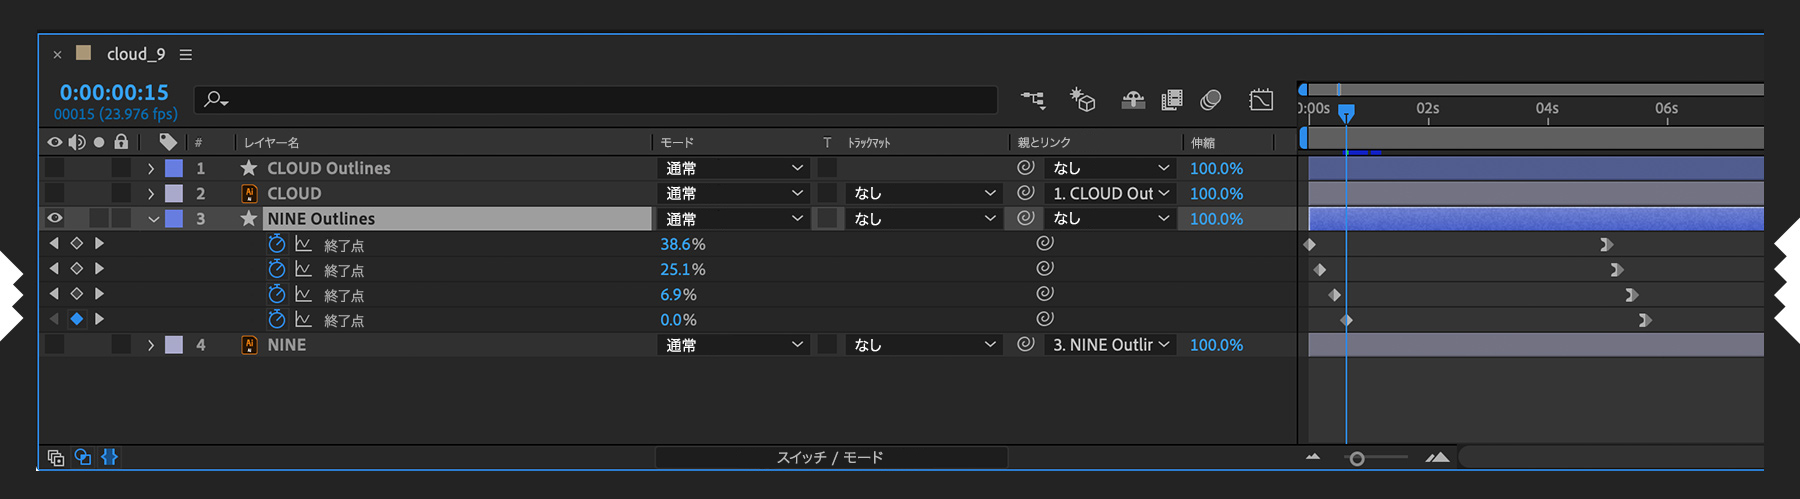
Task: Click the layer search field
Action: (x=600, y=99)
